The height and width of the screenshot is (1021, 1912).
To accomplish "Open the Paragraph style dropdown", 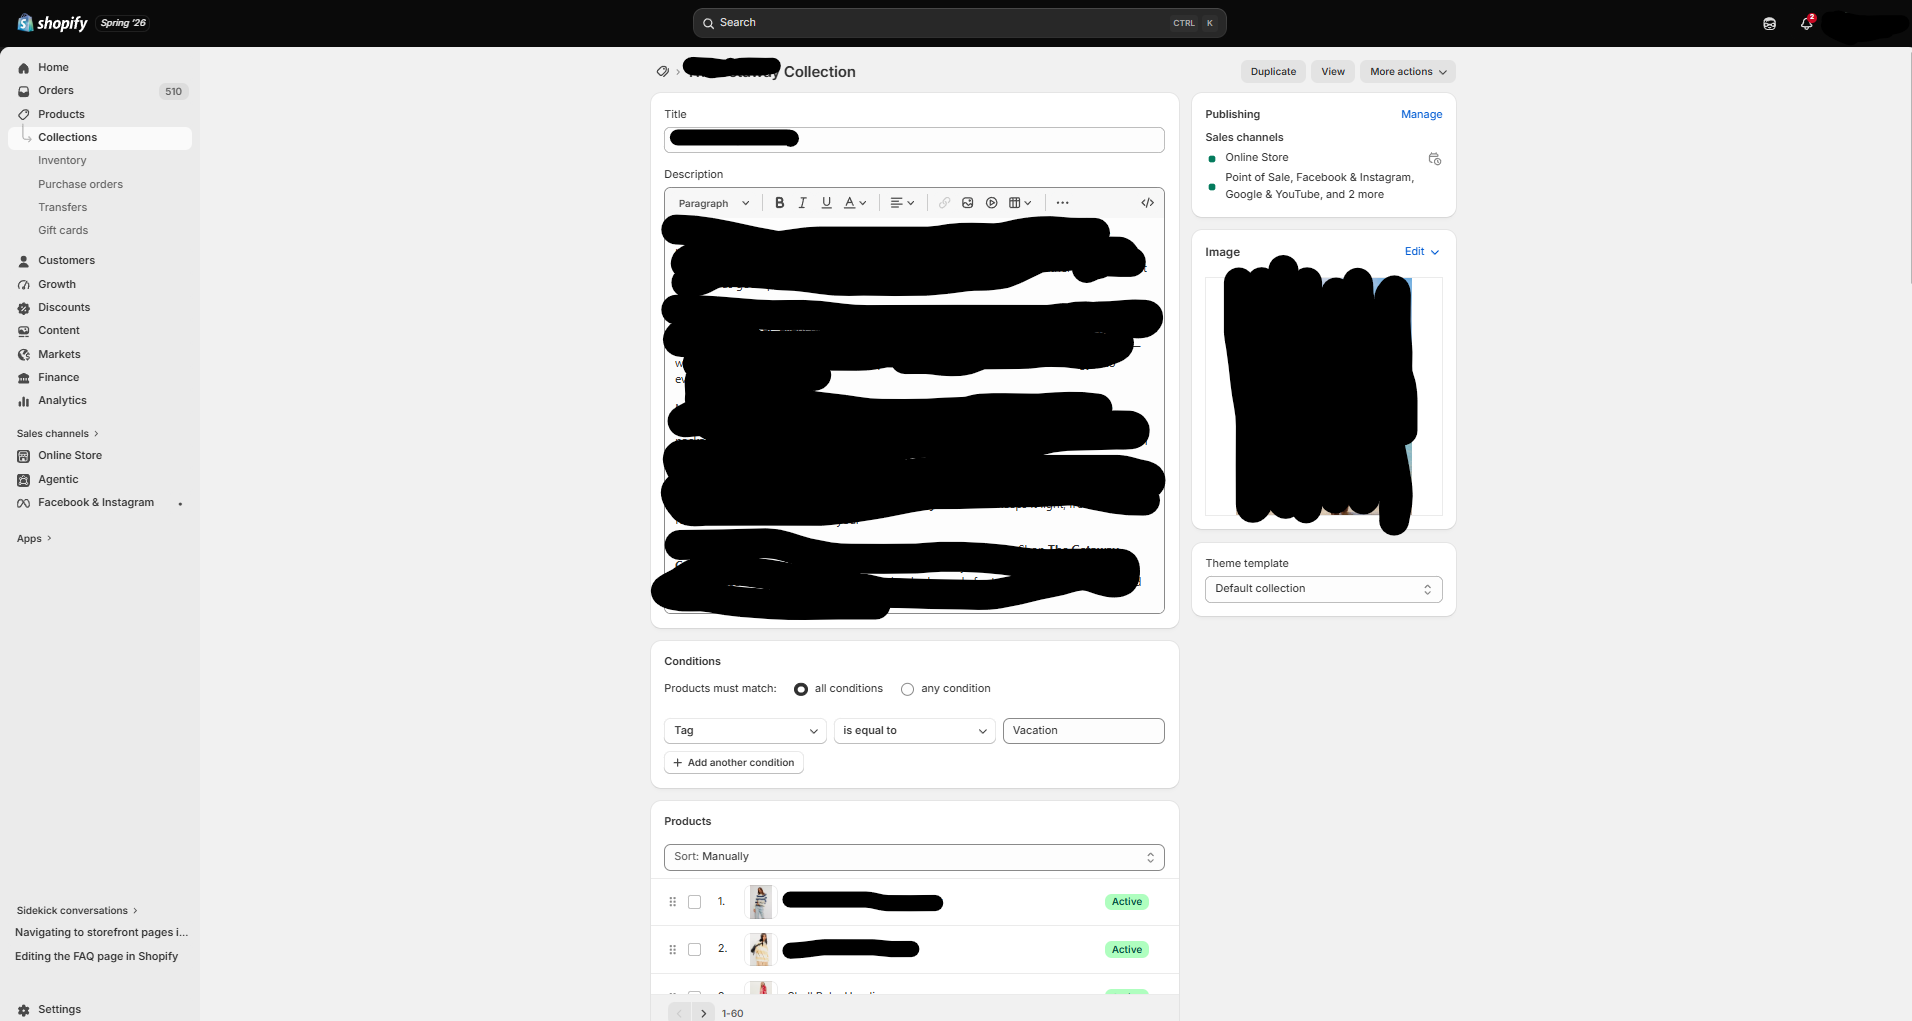I will (x=714, y=203).
